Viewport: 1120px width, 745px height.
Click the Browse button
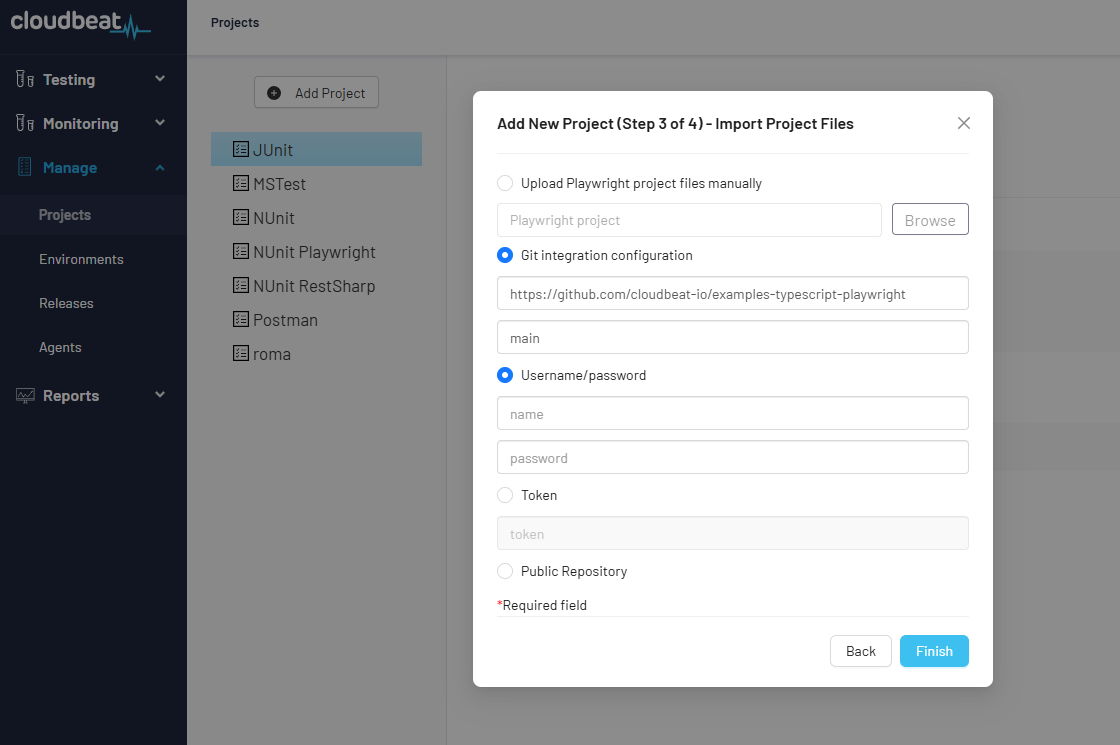point(930,219)
